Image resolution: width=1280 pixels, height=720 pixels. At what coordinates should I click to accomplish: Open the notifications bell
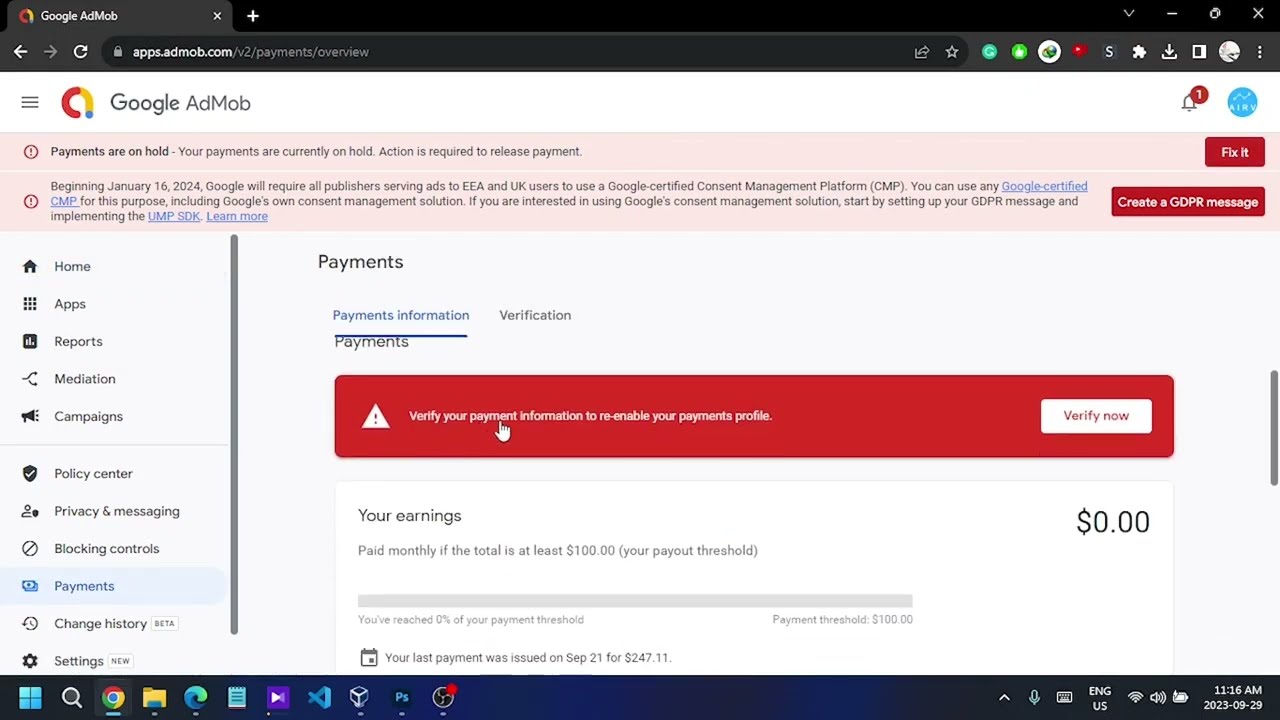(x=1189, y=103)
